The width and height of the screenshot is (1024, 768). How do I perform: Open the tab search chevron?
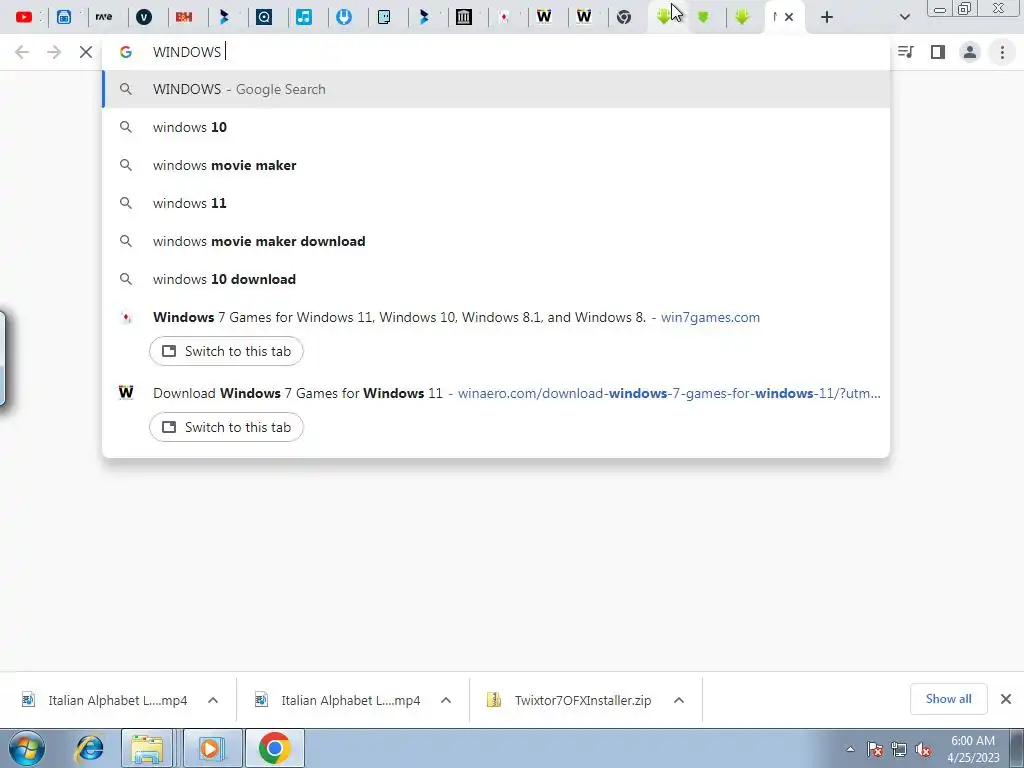(904, 17)
